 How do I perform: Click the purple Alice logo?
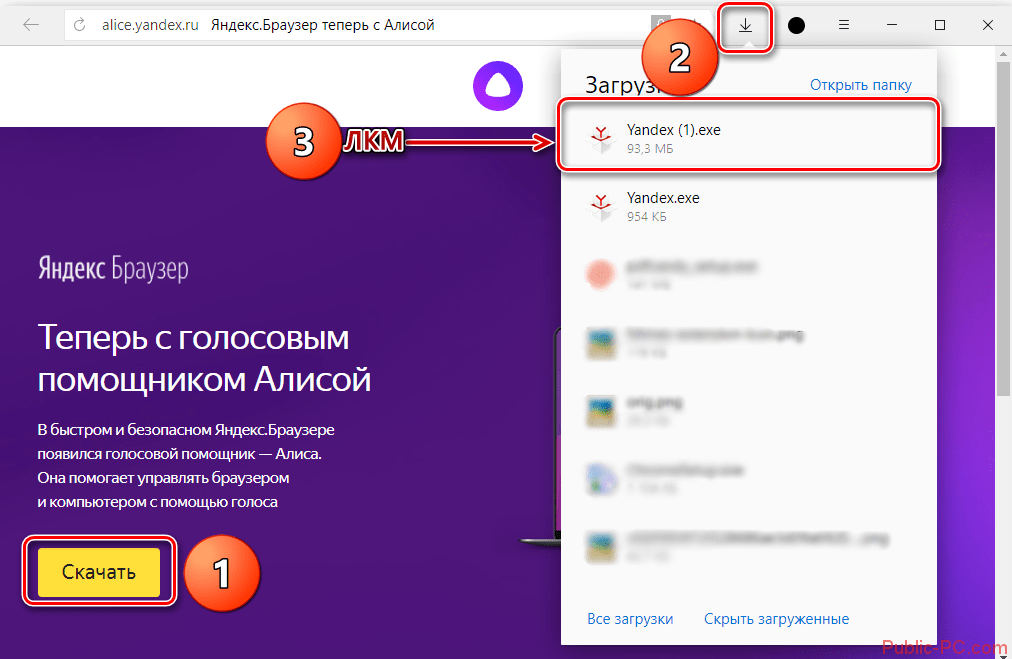click(x=498, y=85)
